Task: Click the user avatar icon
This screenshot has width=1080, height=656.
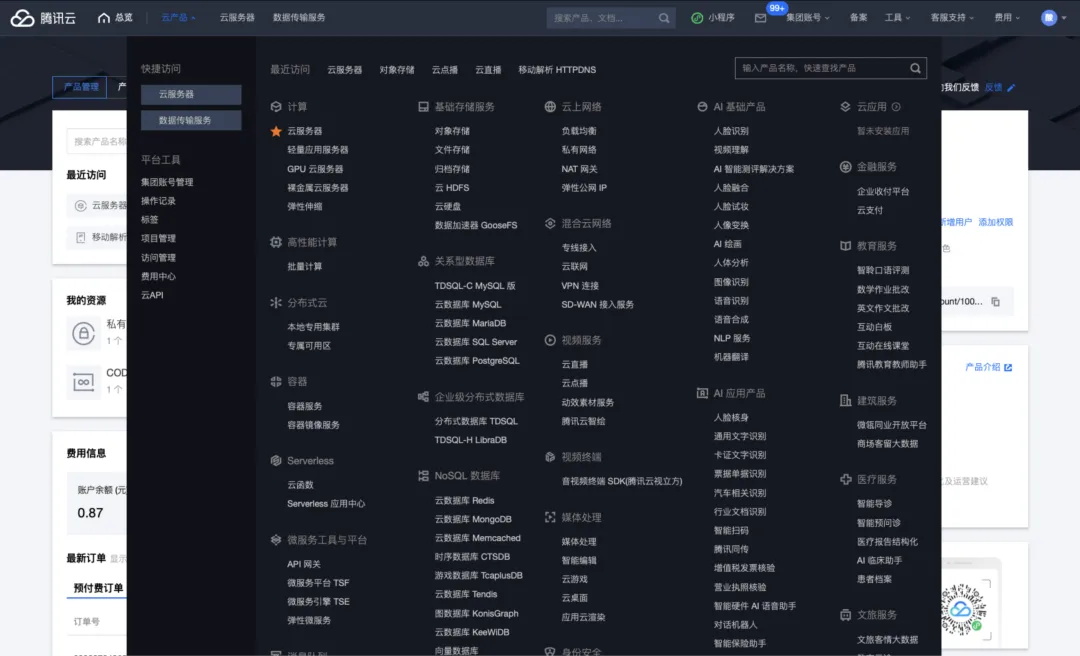Action: click(x=1048, y=18)
